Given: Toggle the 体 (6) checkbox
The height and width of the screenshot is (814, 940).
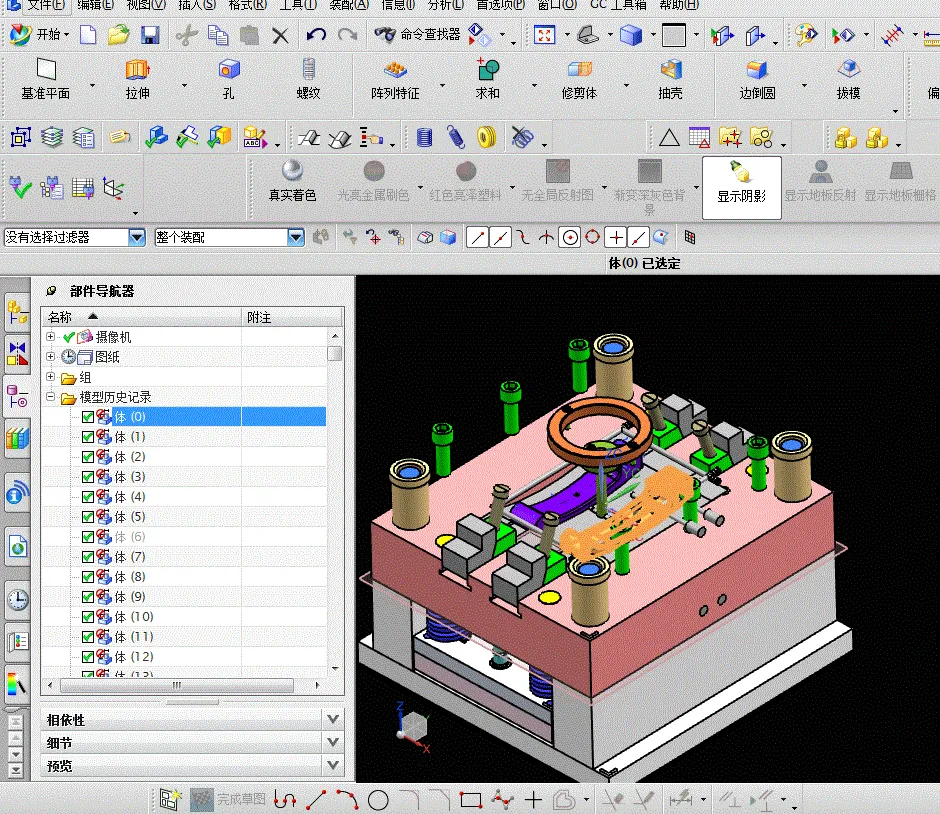Looking at the screenshot, I should click(88, 537).
